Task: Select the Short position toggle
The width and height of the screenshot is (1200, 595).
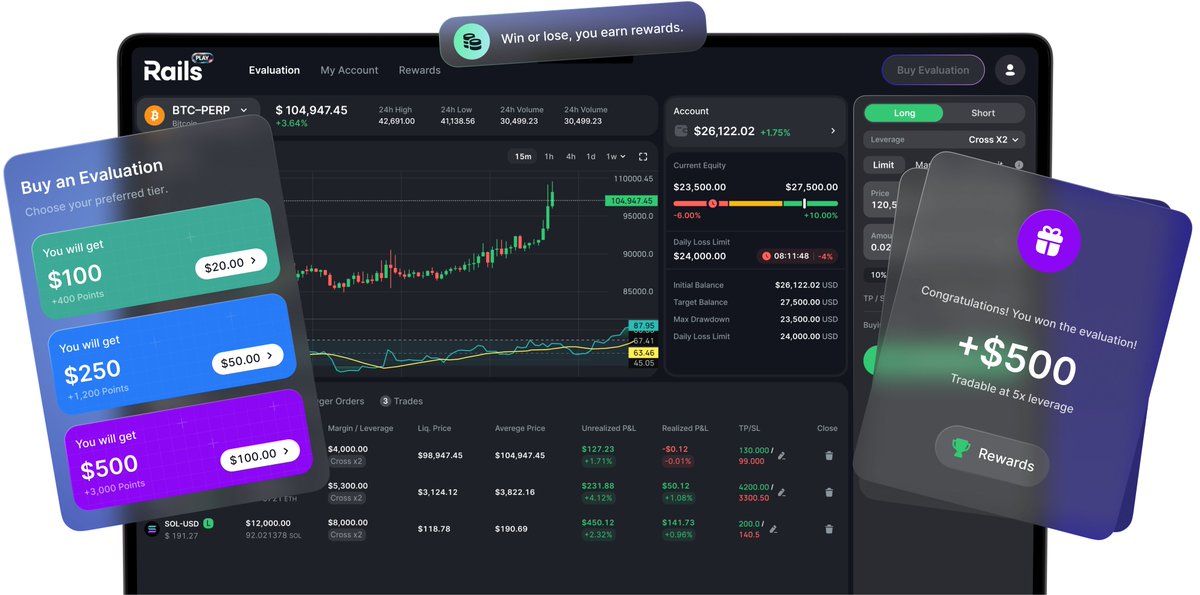Action: pyautogui.click(x=983, y=113)
